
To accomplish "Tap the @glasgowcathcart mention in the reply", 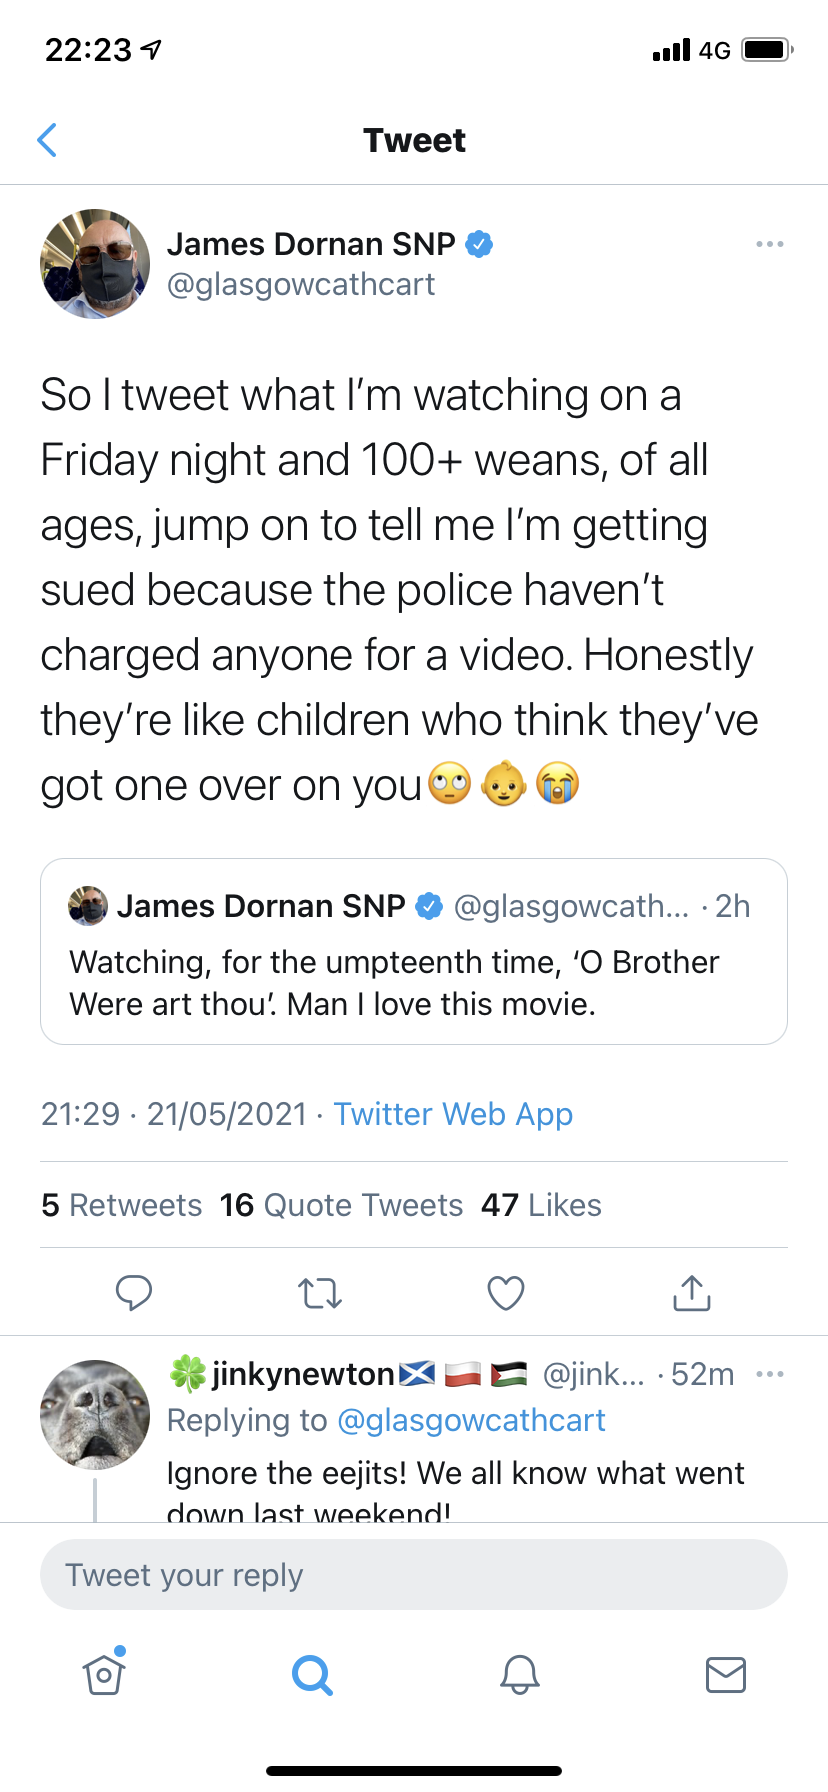I will pyautogui.click(x=471, y=1420).
